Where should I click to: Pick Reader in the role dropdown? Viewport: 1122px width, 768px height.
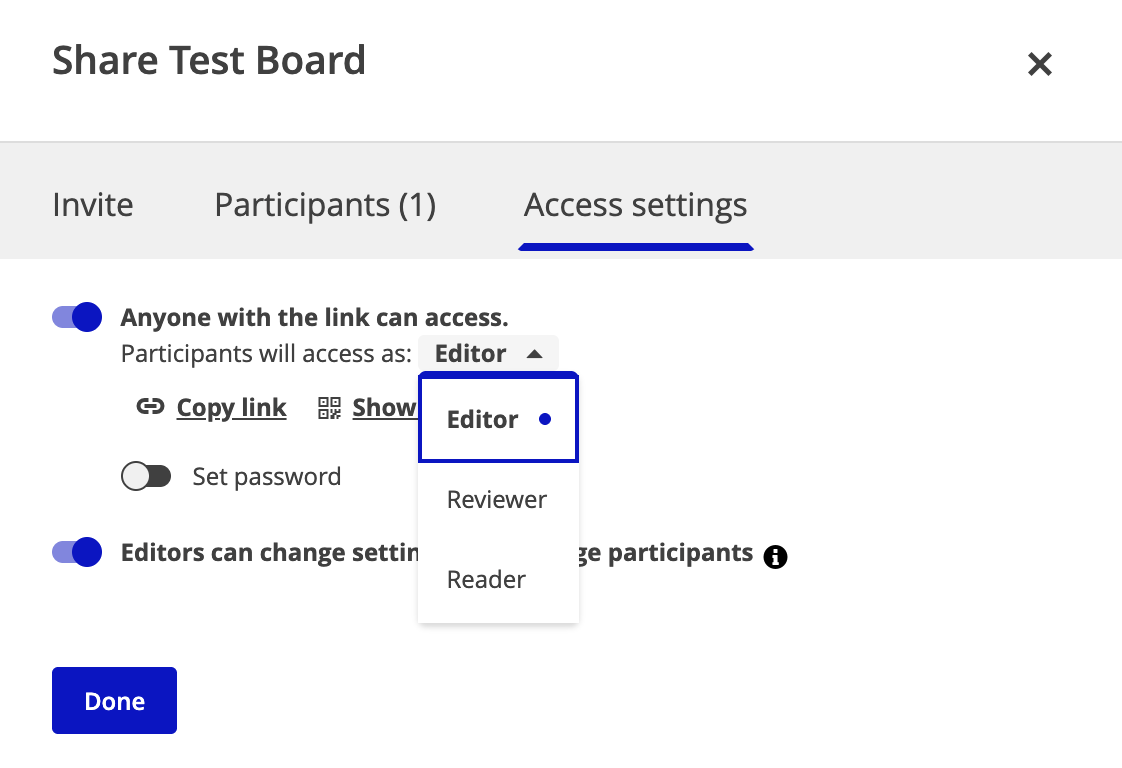click(x=487, y=579)
